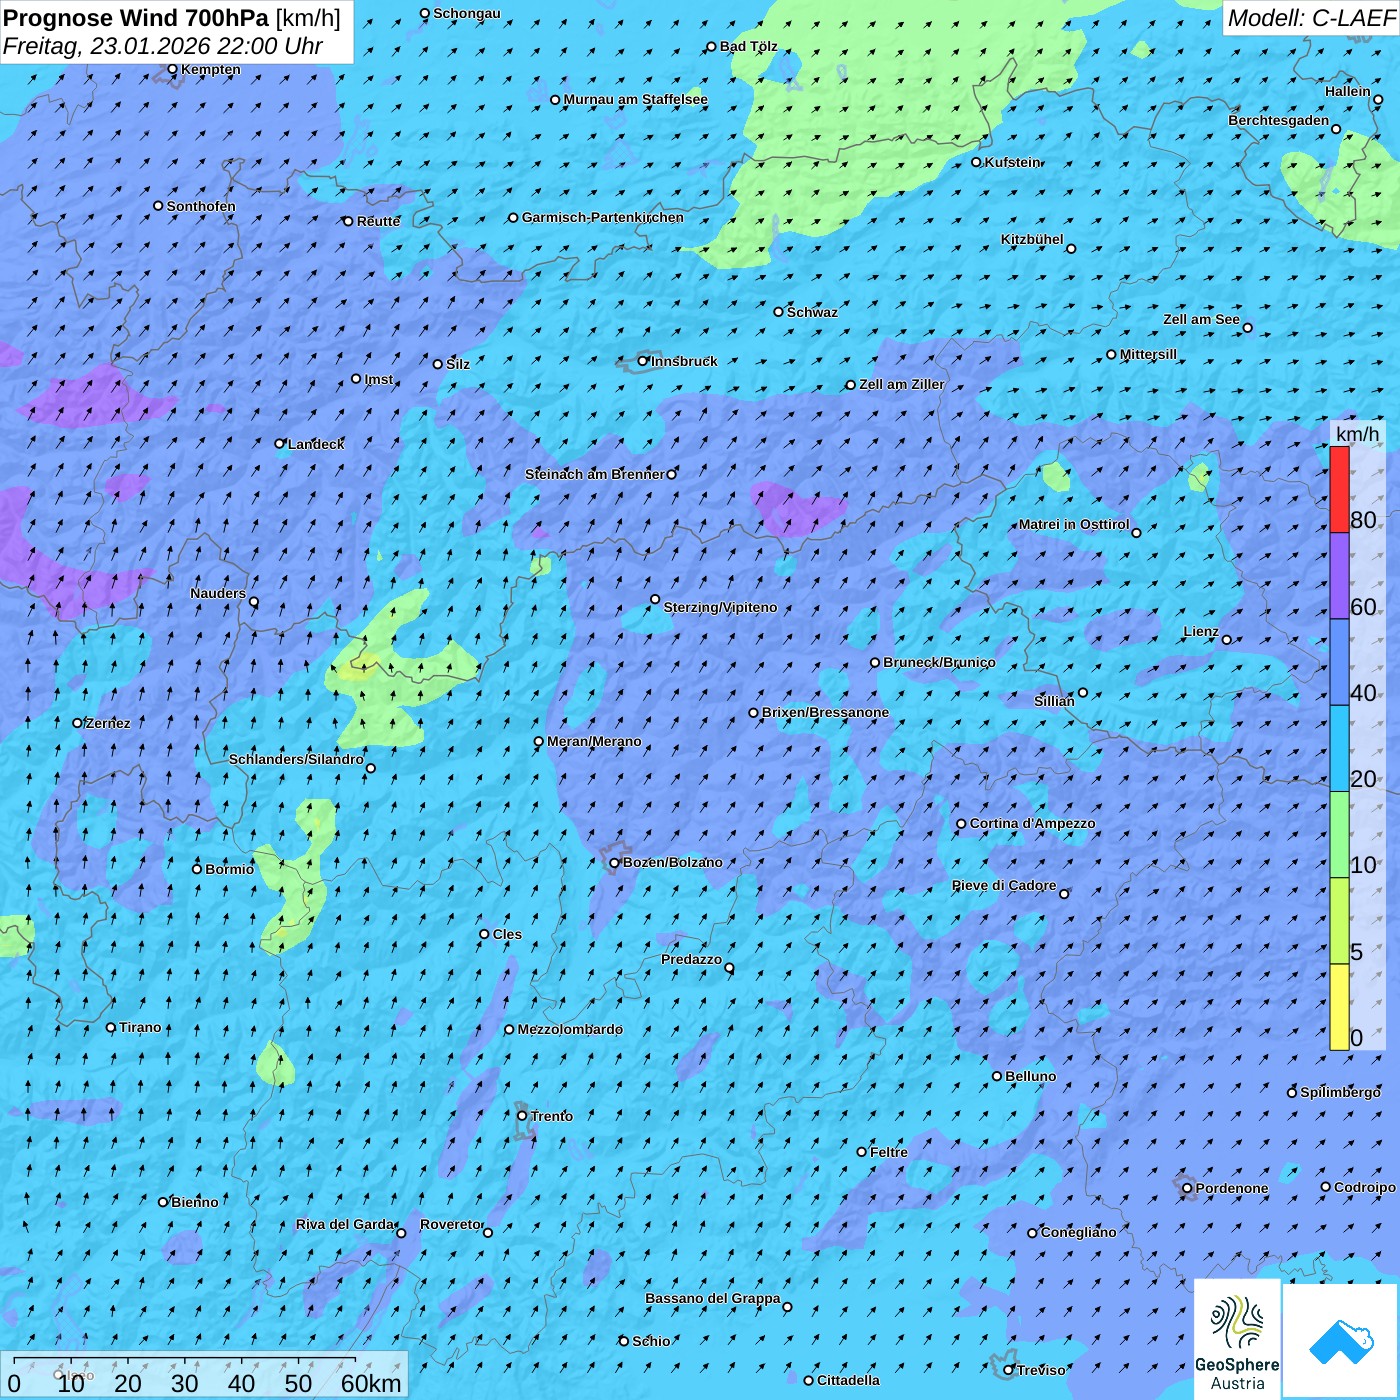1400x1400 pixels.
Task: Click the 'Spilimbergo' label
Action: (x=1340, y=1092)
